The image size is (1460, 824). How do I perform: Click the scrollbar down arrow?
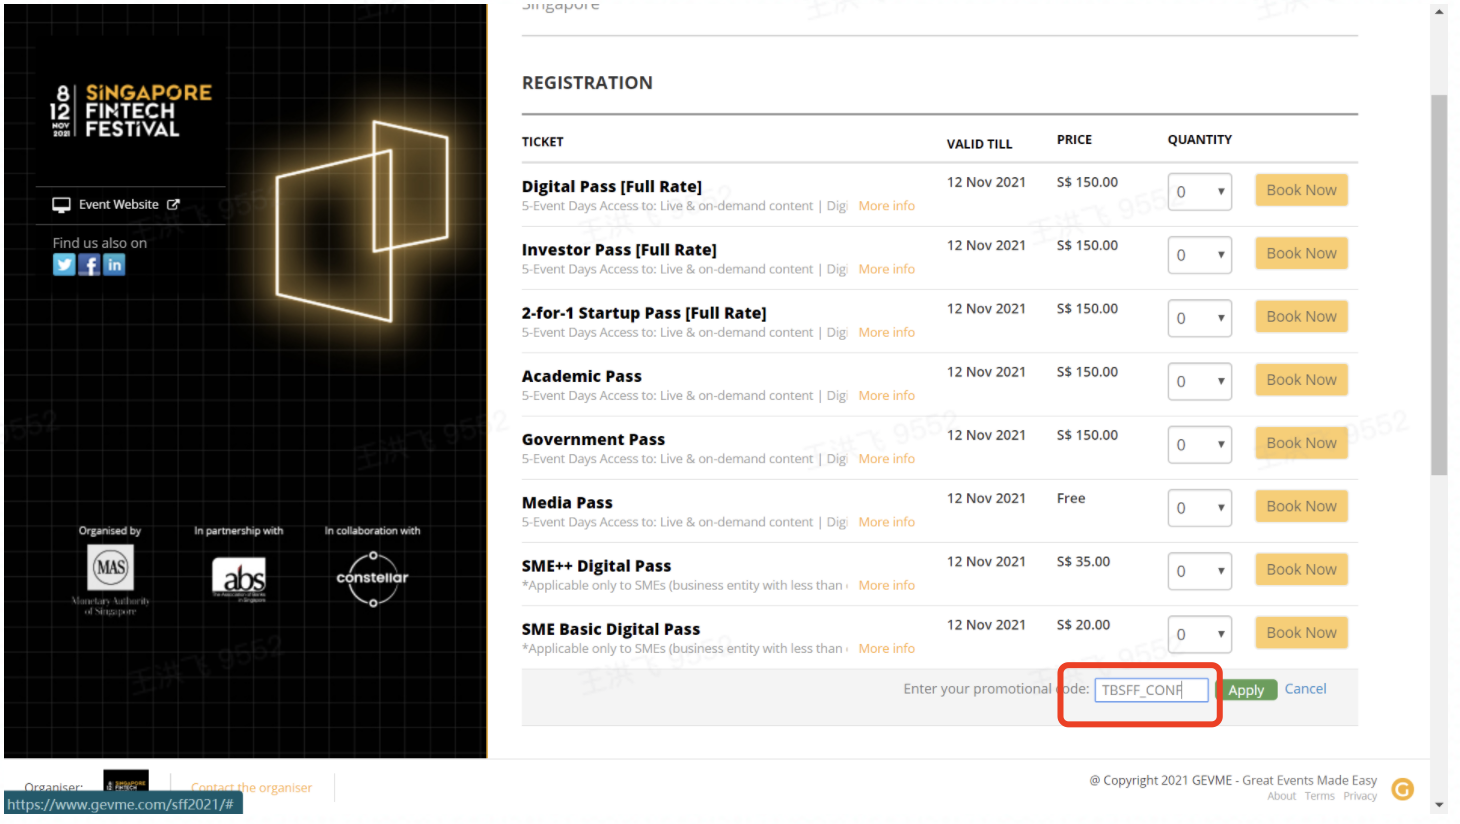coord(1439,805)
